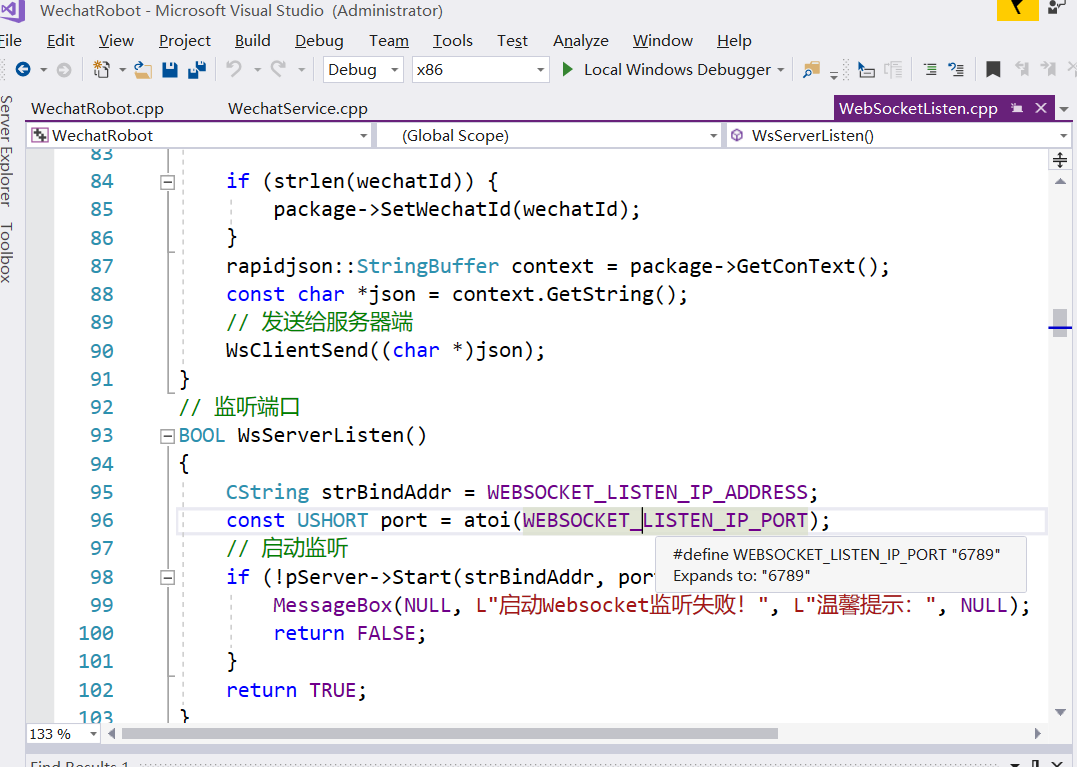Save the current file with the floppy icon

tap(170, 69)
